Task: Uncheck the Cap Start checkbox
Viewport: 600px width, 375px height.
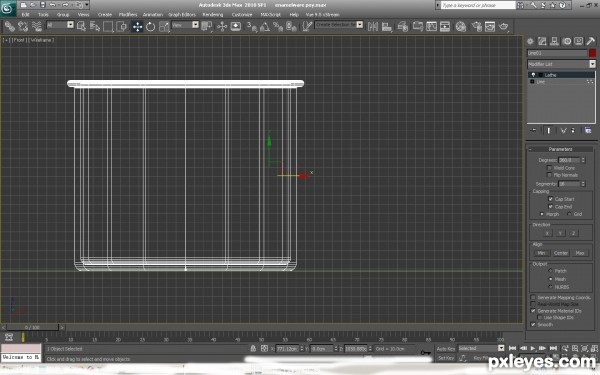Action: [550, 199]
